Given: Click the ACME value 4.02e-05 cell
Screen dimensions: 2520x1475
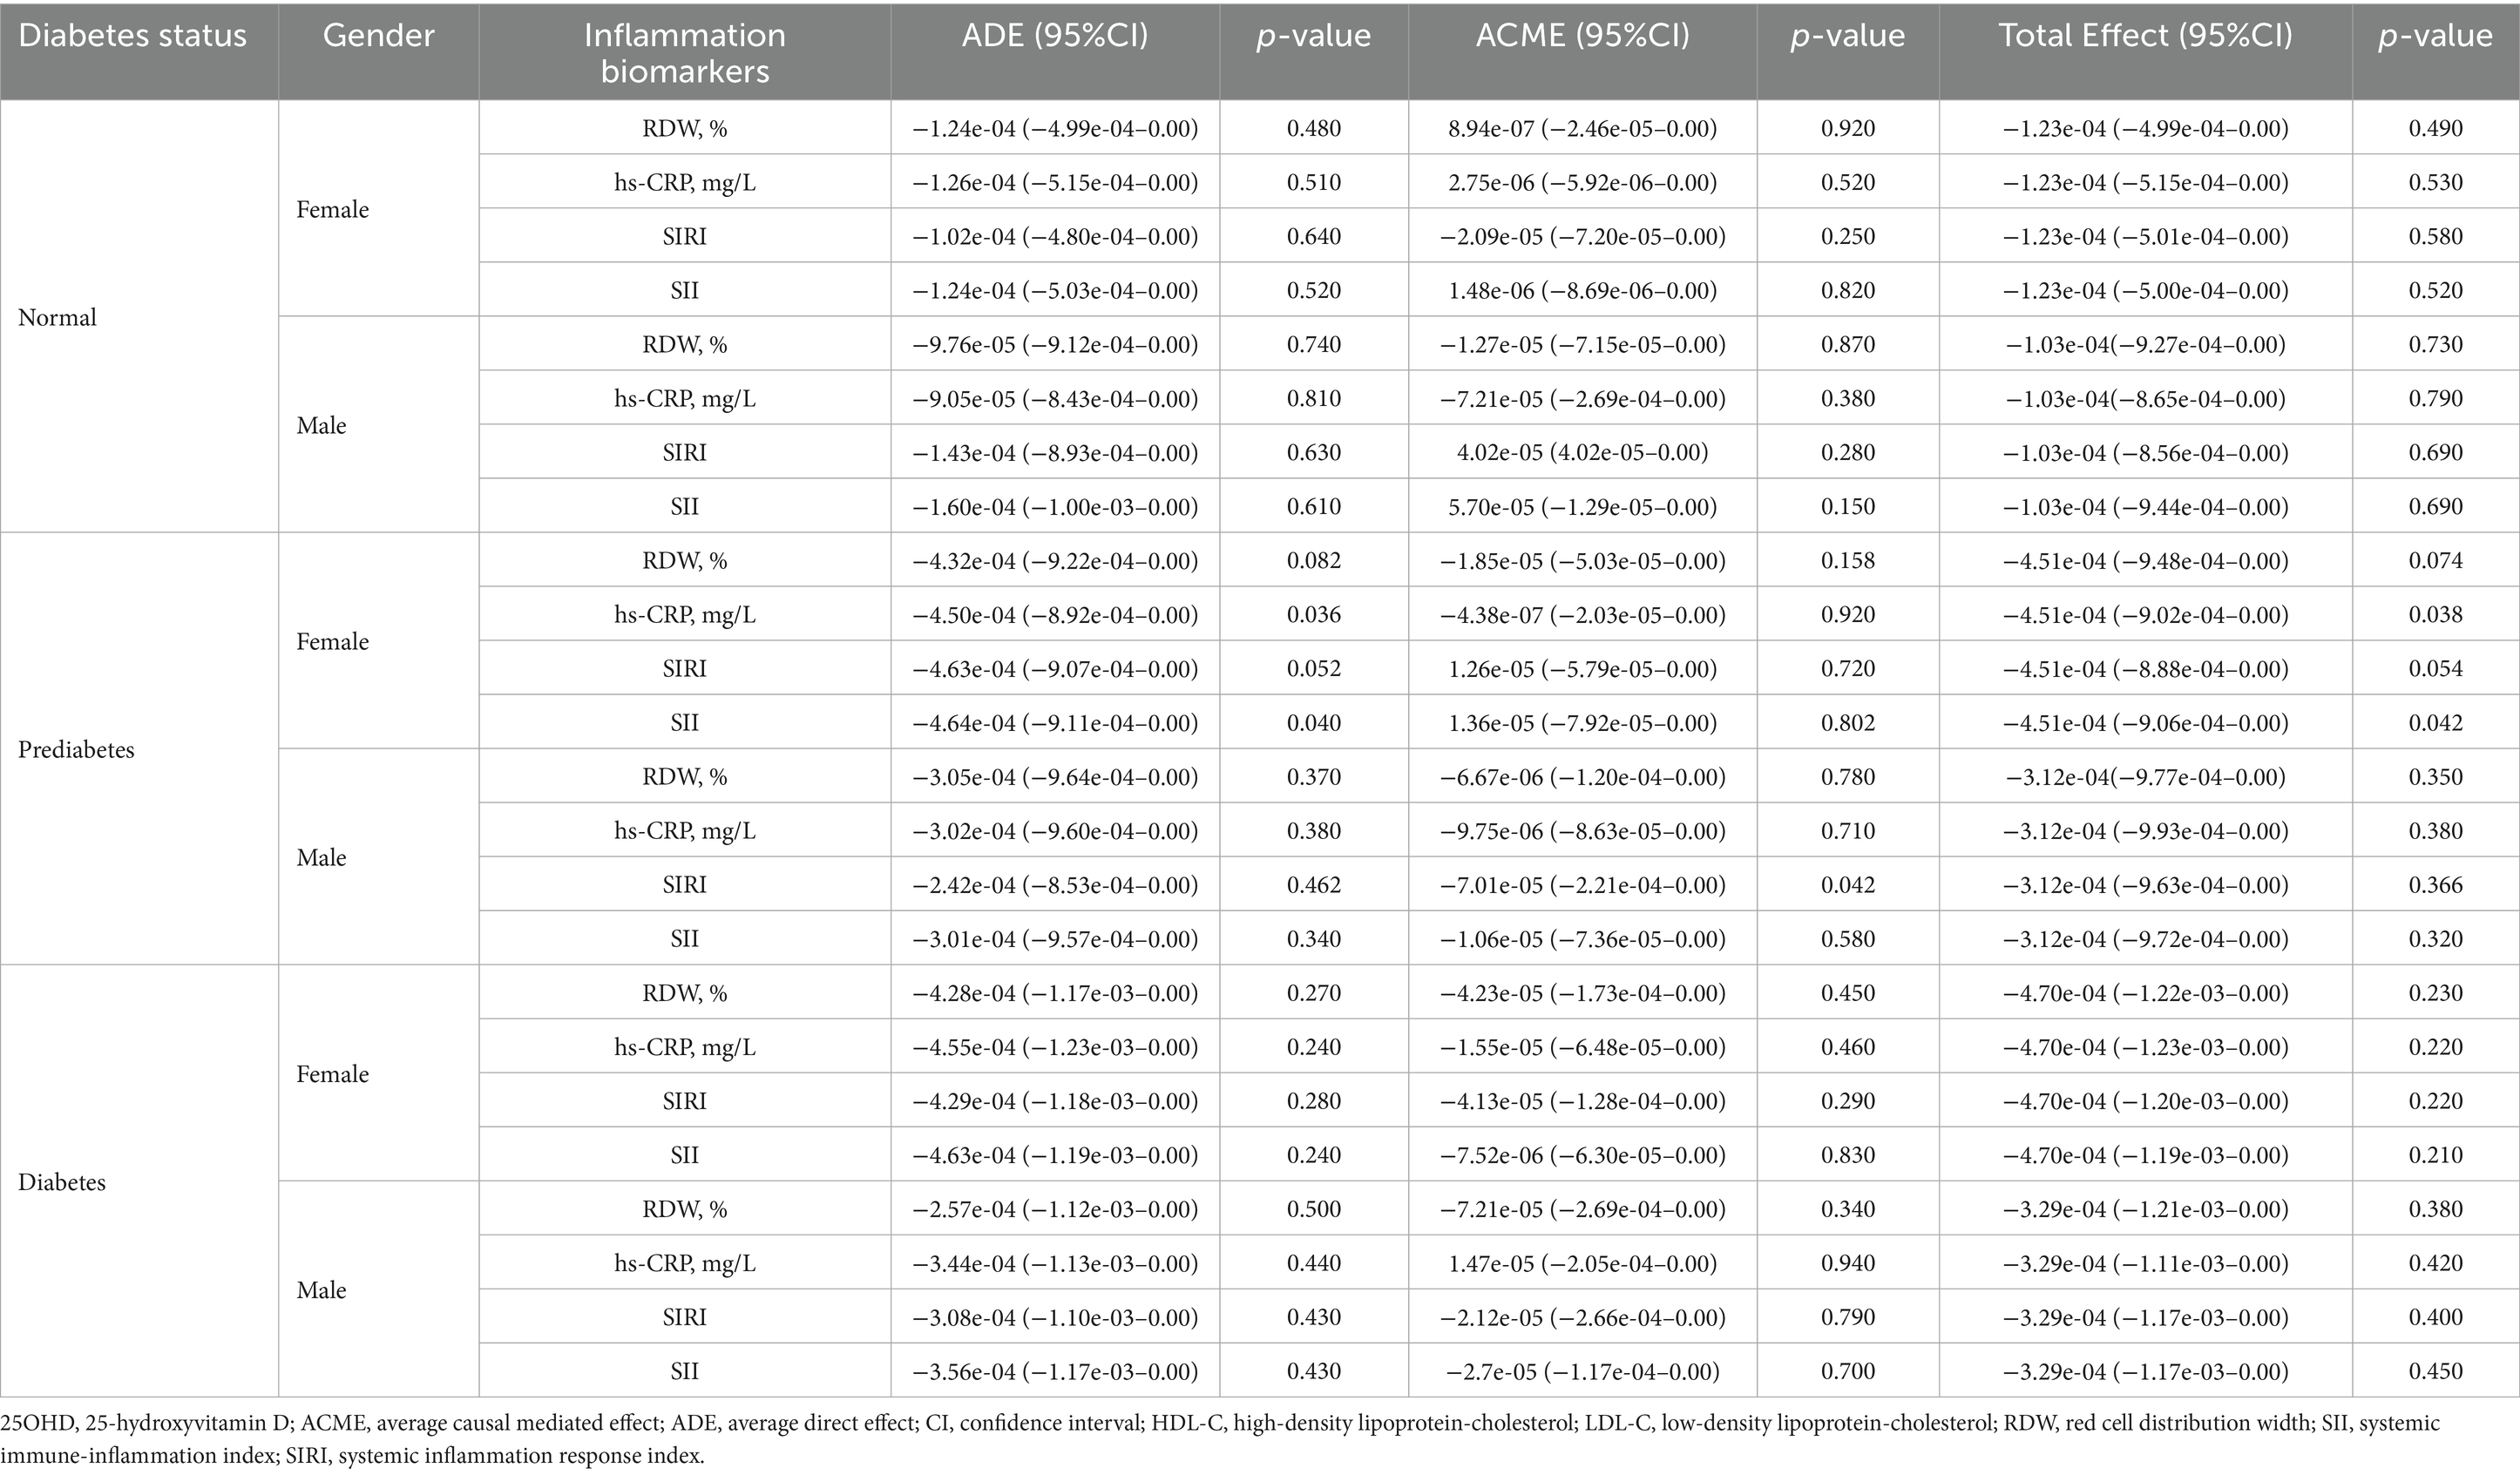Looking at the screenshot, I should click(x=1582, y=453).
